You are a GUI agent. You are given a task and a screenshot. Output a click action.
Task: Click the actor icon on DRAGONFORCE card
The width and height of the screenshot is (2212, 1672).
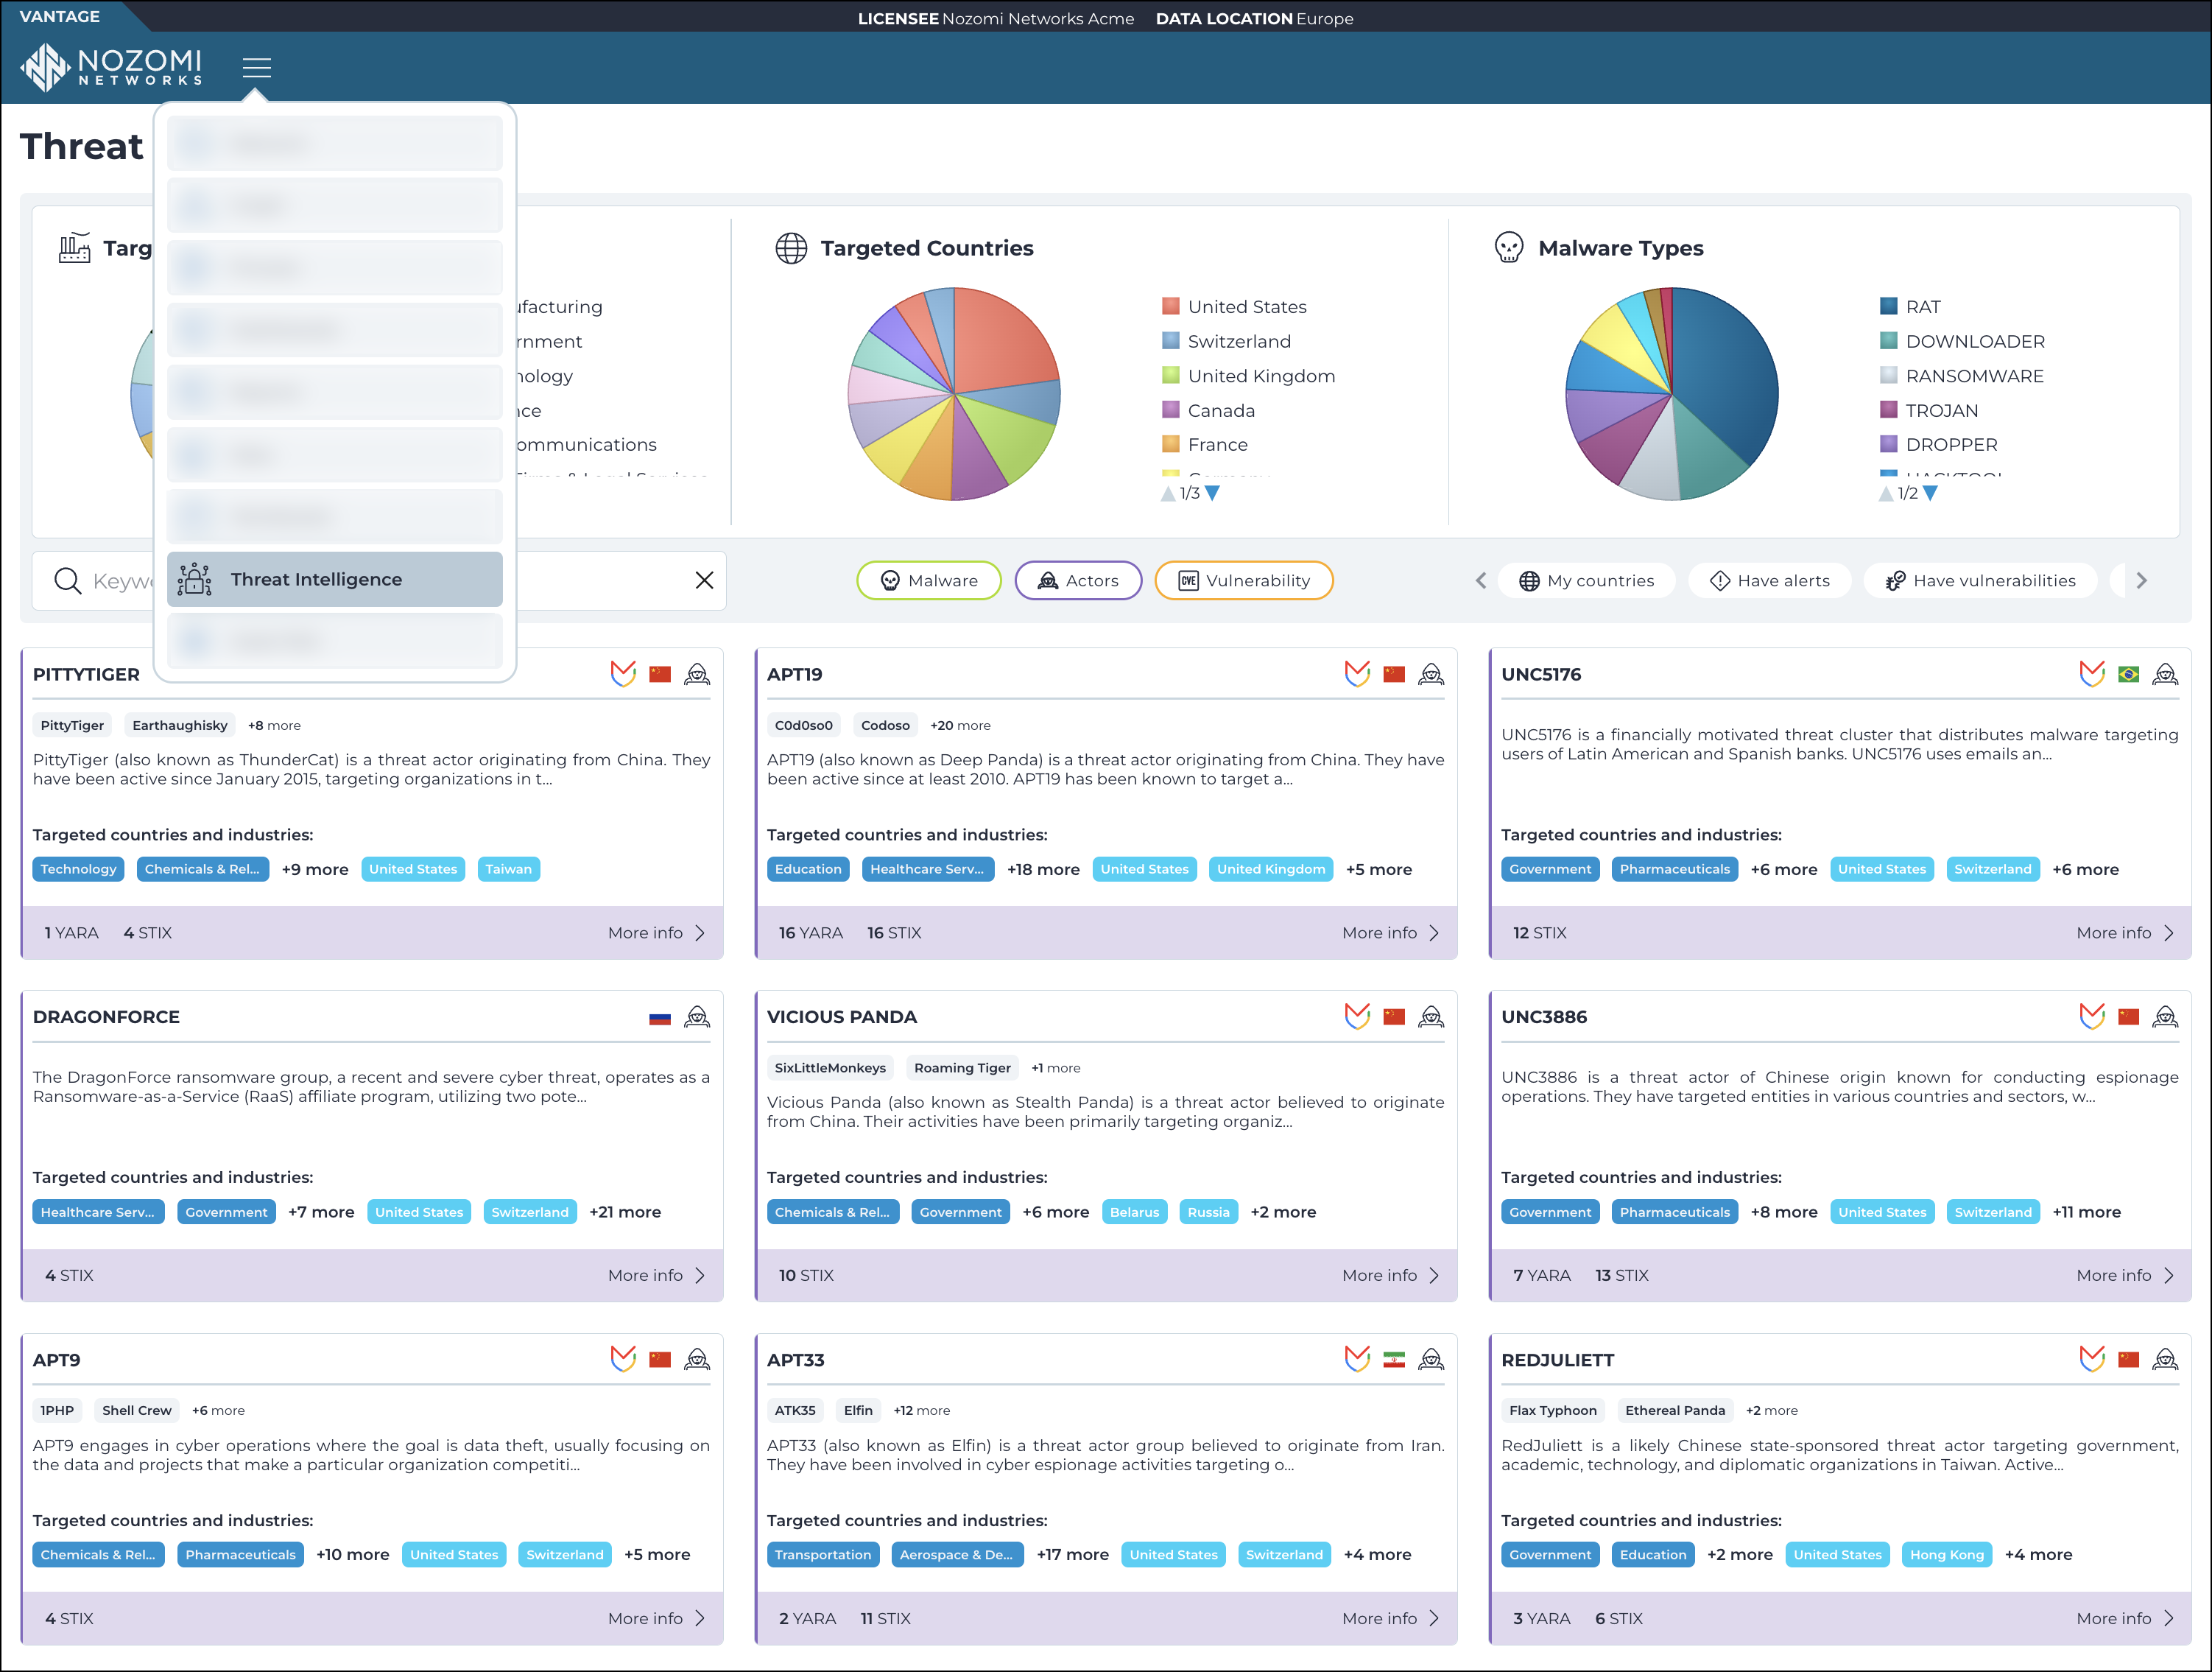697,1017
